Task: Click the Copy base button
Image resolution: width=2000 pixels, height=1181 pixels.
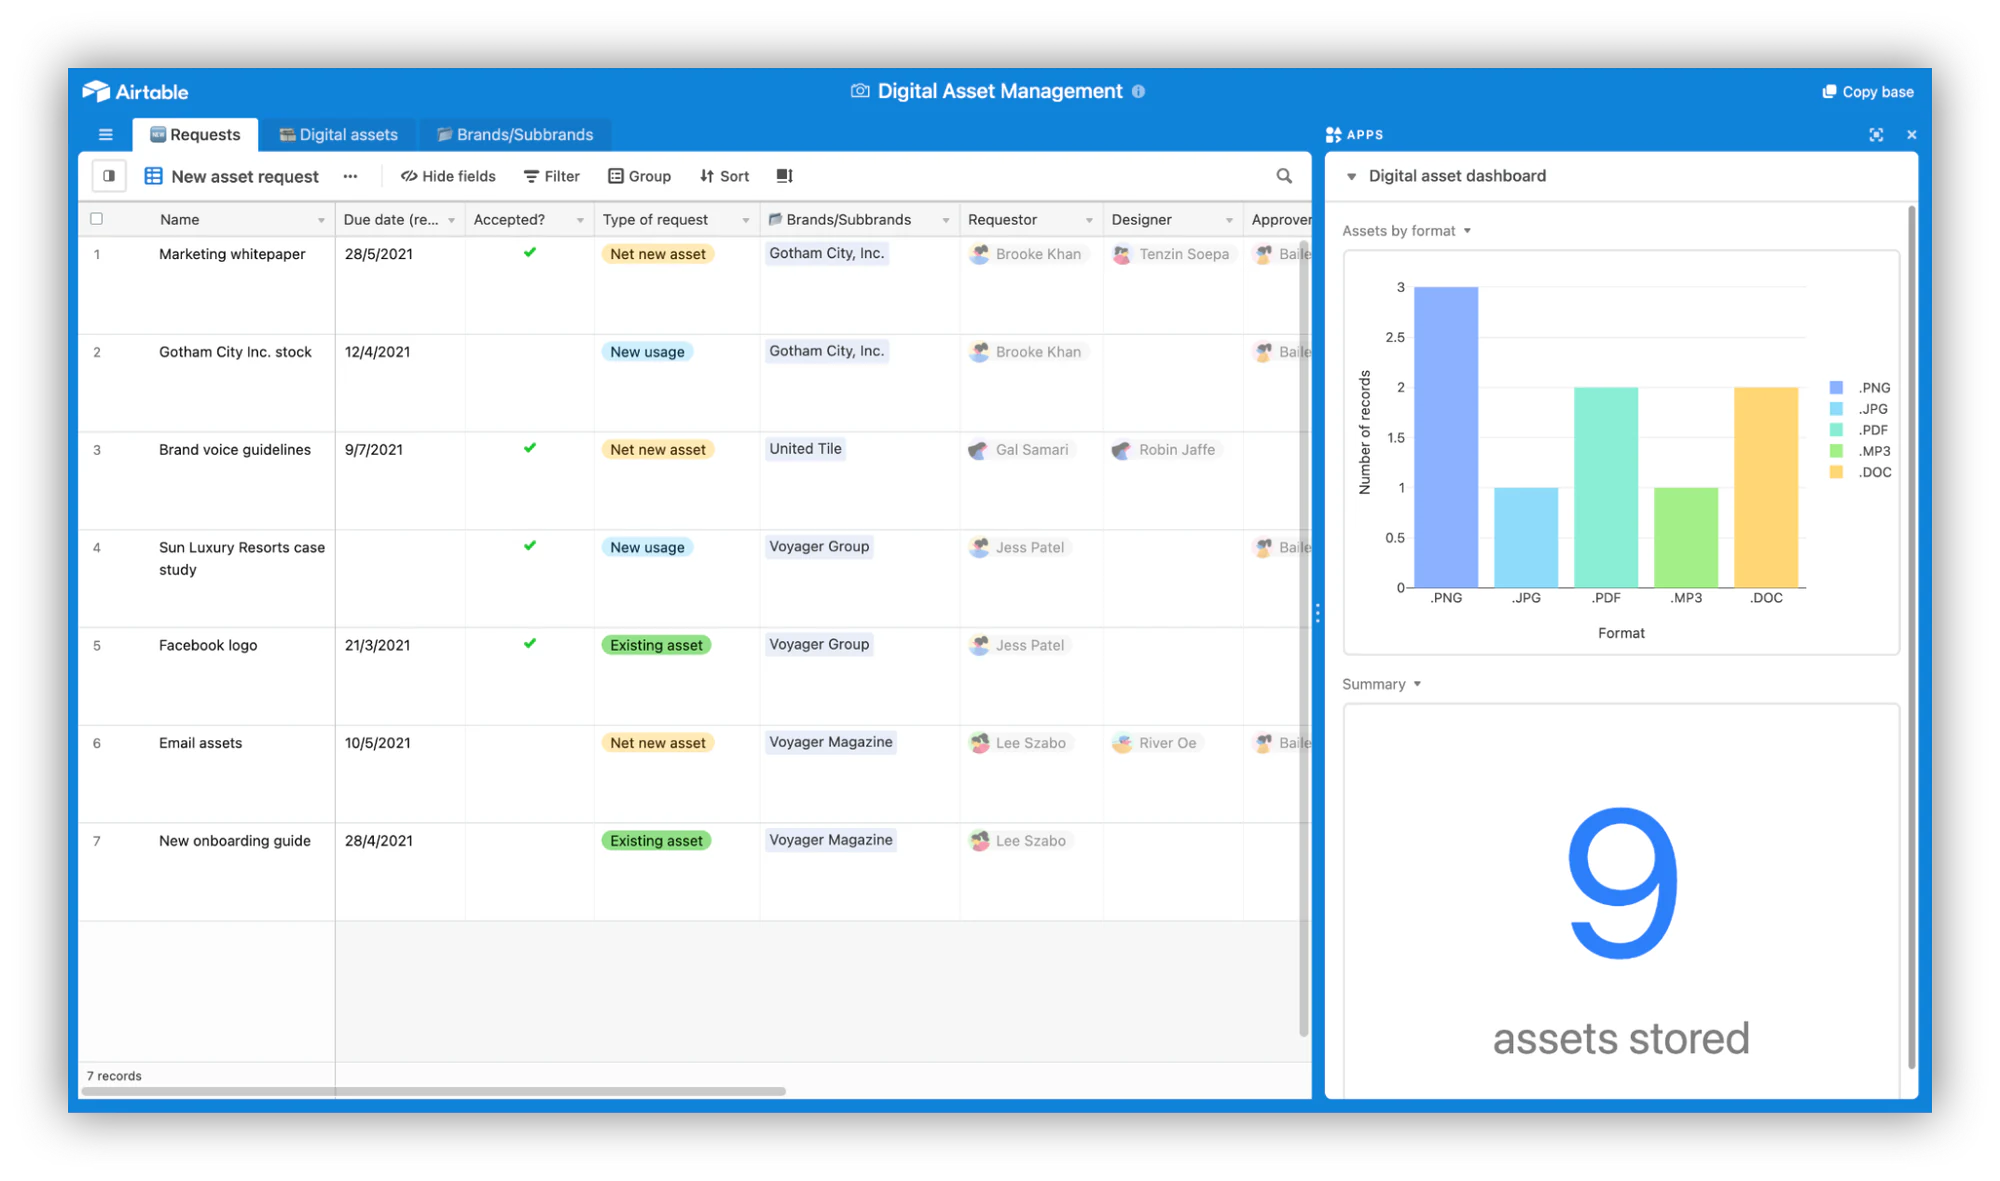Action: (1867, 91)
